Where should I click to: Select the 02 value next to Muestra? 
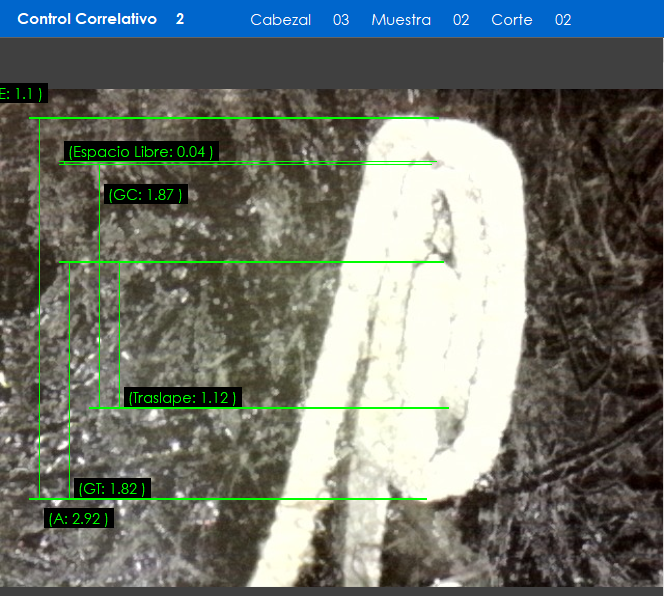(461, 20)
